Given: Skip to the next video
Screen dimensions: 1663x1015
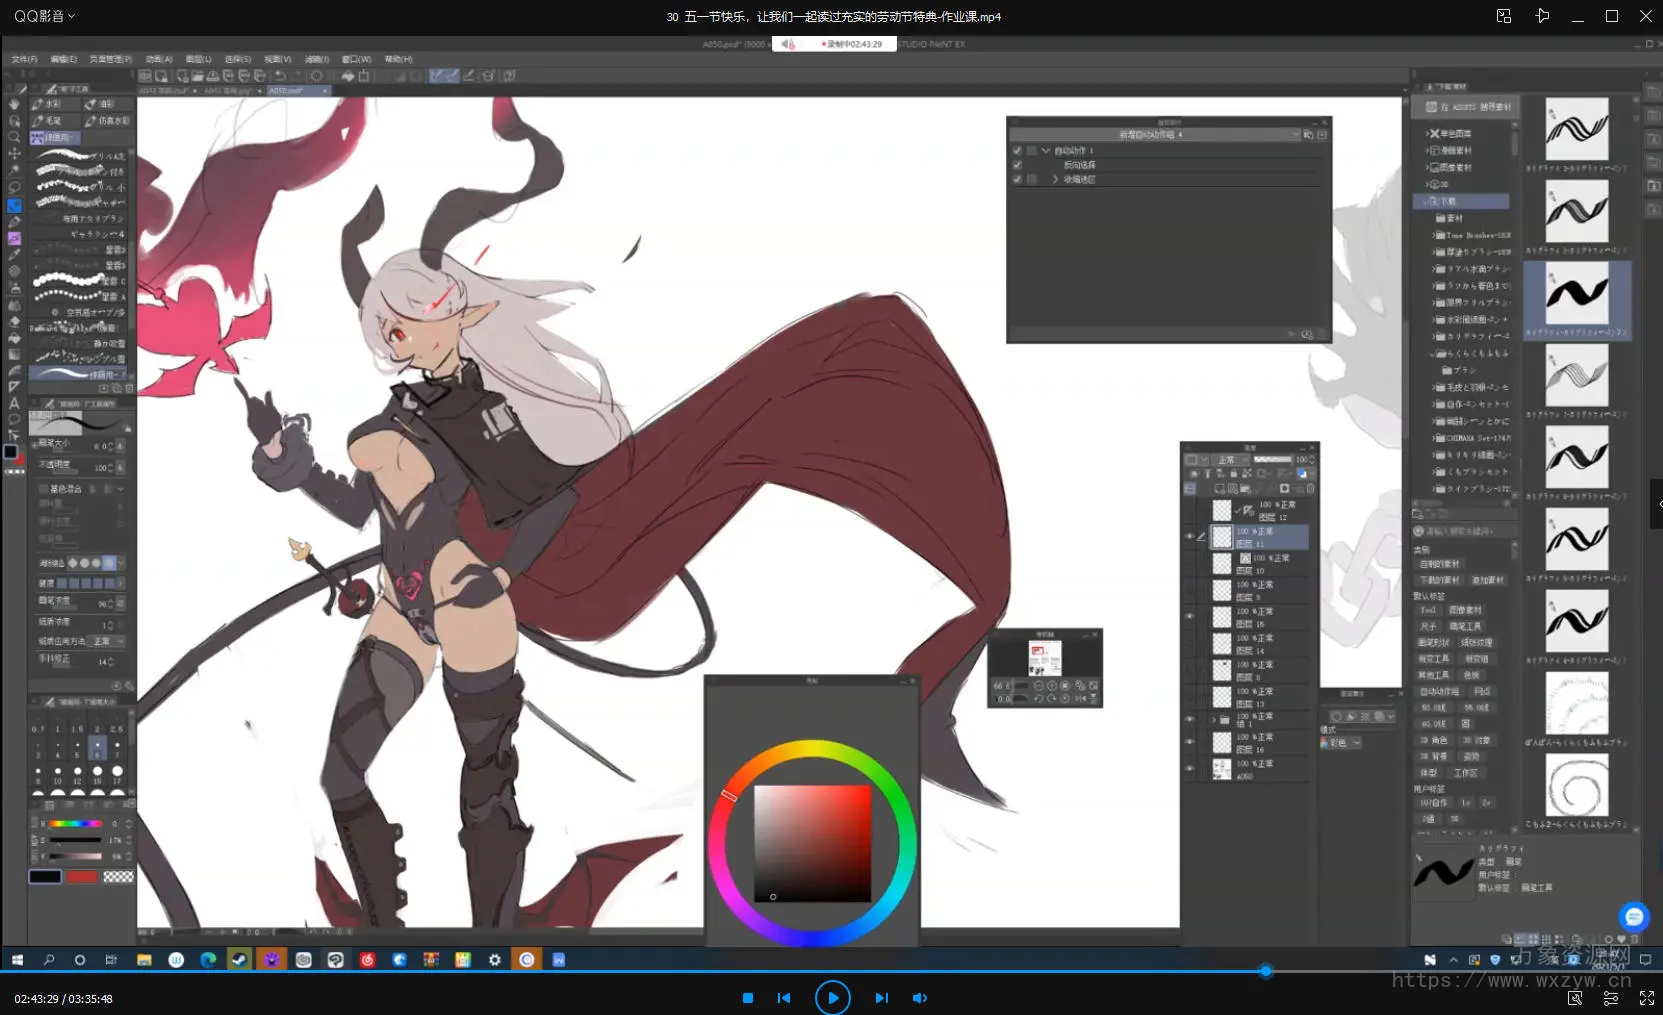Looking at the screenshot, I should [x=881, y=998].
